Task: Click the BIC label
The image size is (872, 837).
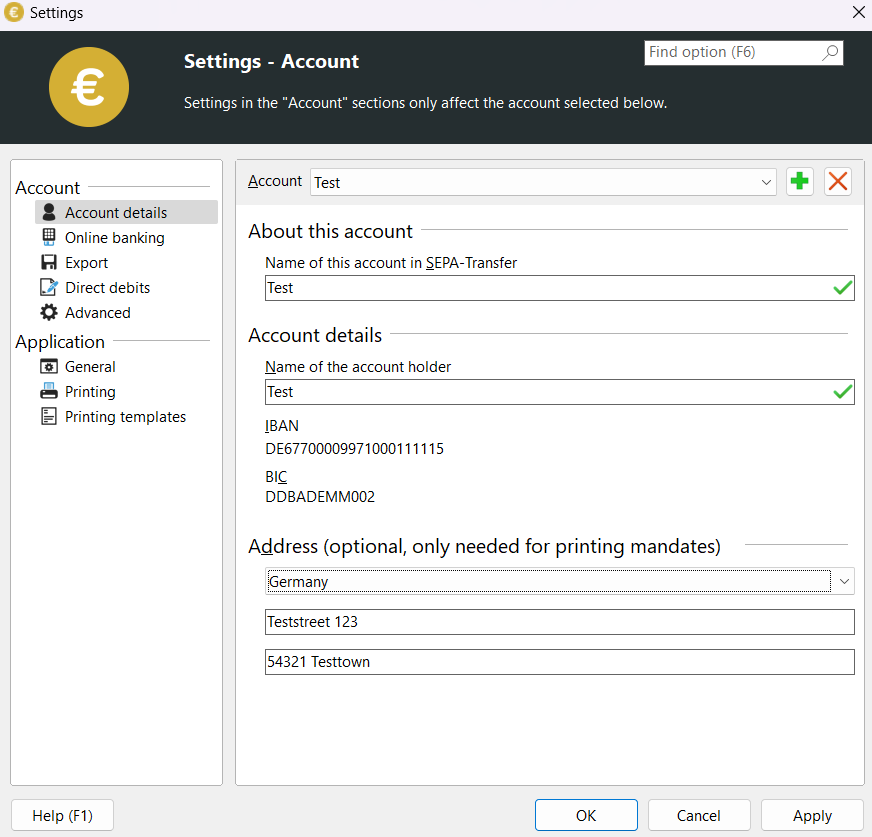Action: [276, 477]
